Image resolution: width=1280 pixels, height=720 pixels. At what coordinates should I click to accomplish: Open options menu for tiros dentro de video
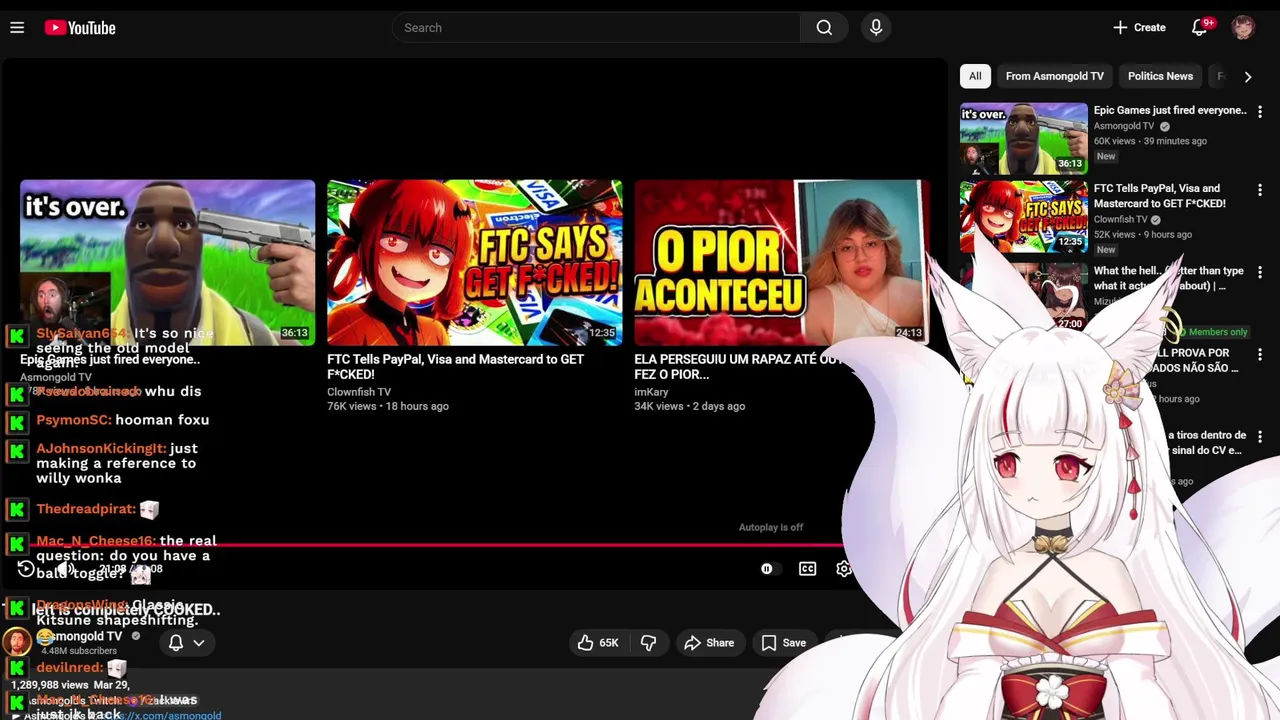(x=1260, y=436)
